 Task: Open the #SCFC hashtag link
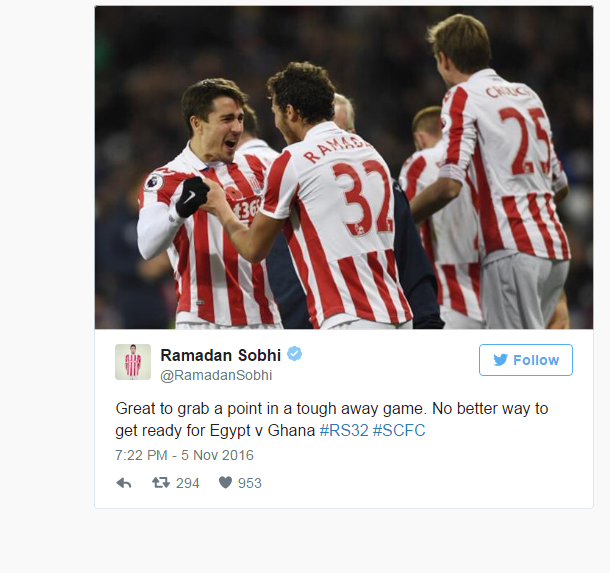coord(399,431)
